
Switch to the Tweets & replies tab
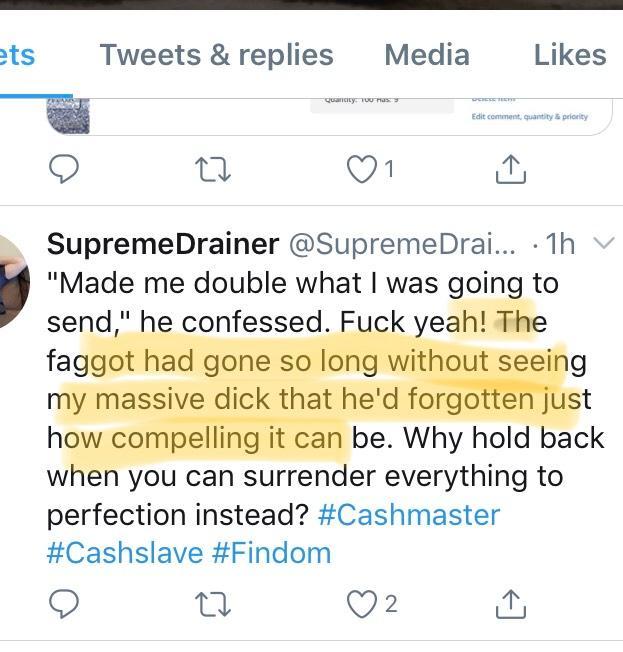[x=216, y=55]
